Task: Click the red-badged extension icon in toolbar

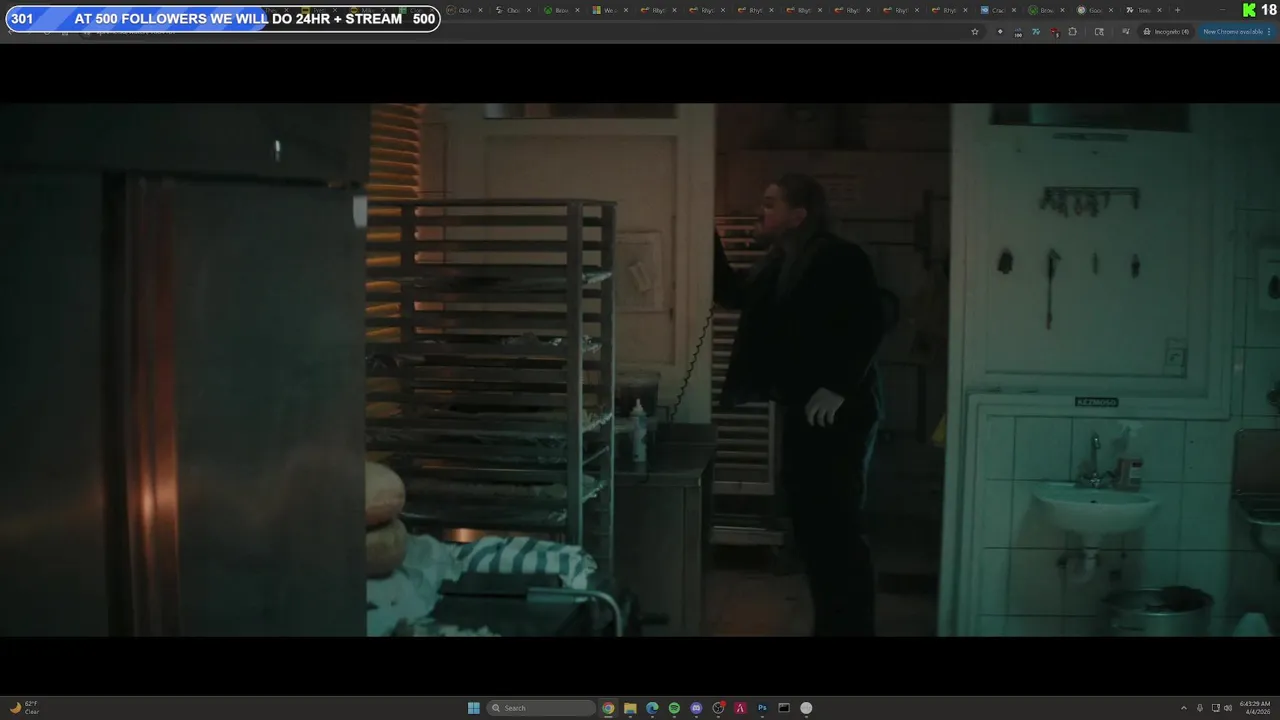Action: [1054, 32]
